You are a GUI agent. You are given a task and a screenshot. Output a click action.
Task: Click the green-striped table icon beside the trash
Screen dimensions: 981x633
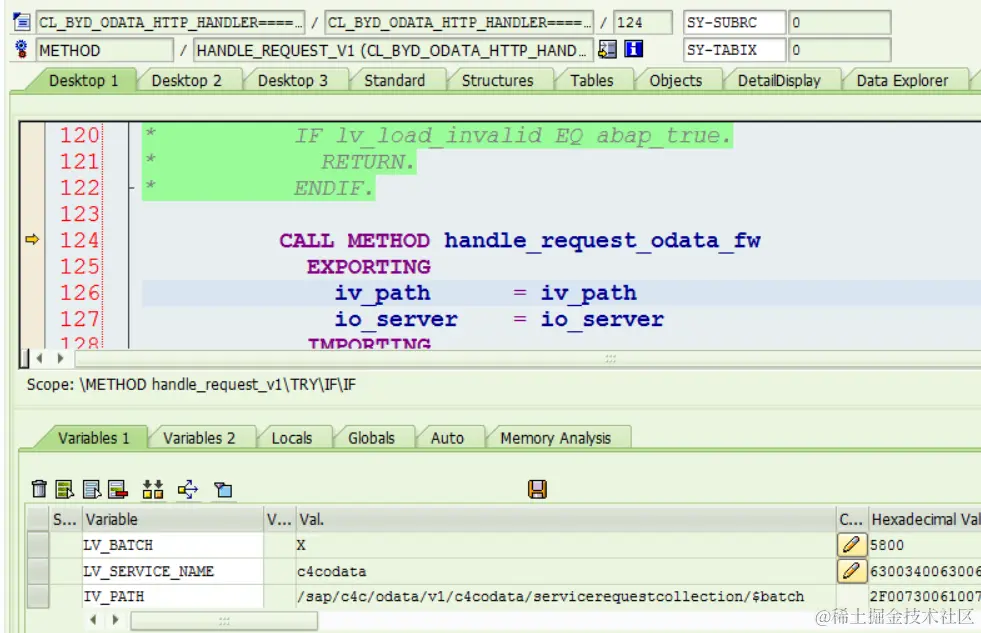[64, 489]
